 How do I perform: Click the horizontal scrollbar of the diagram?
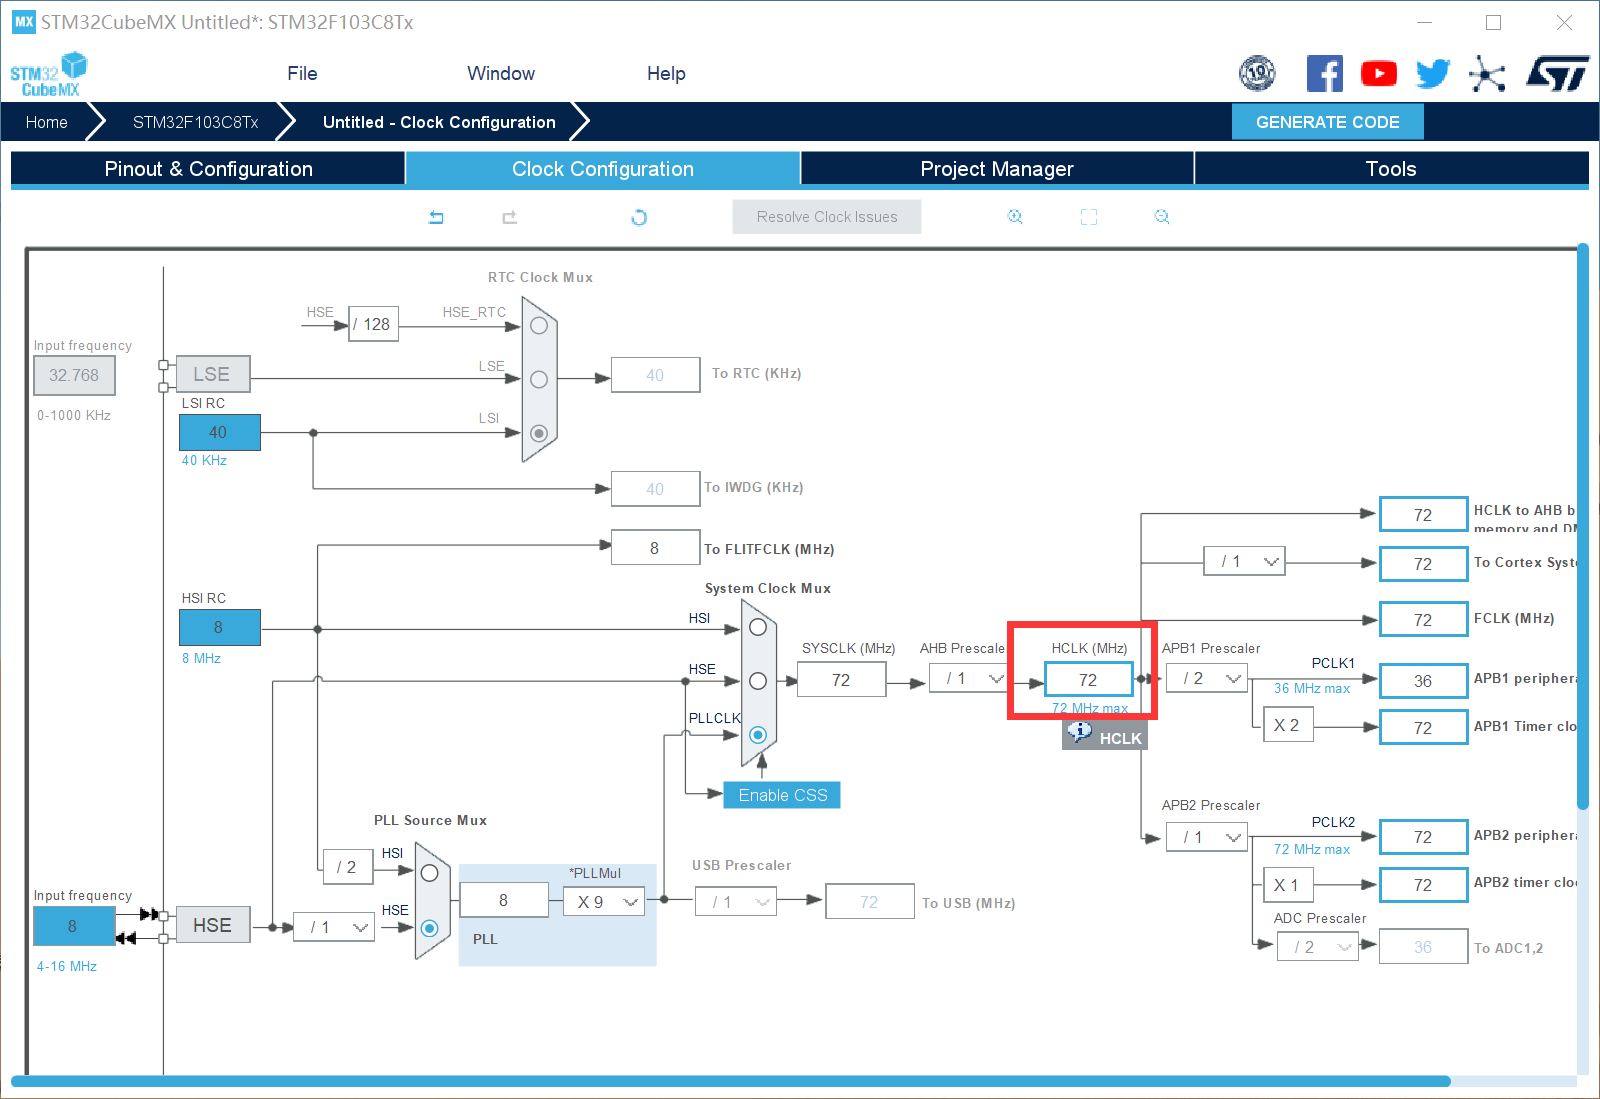click(730, 1081)
